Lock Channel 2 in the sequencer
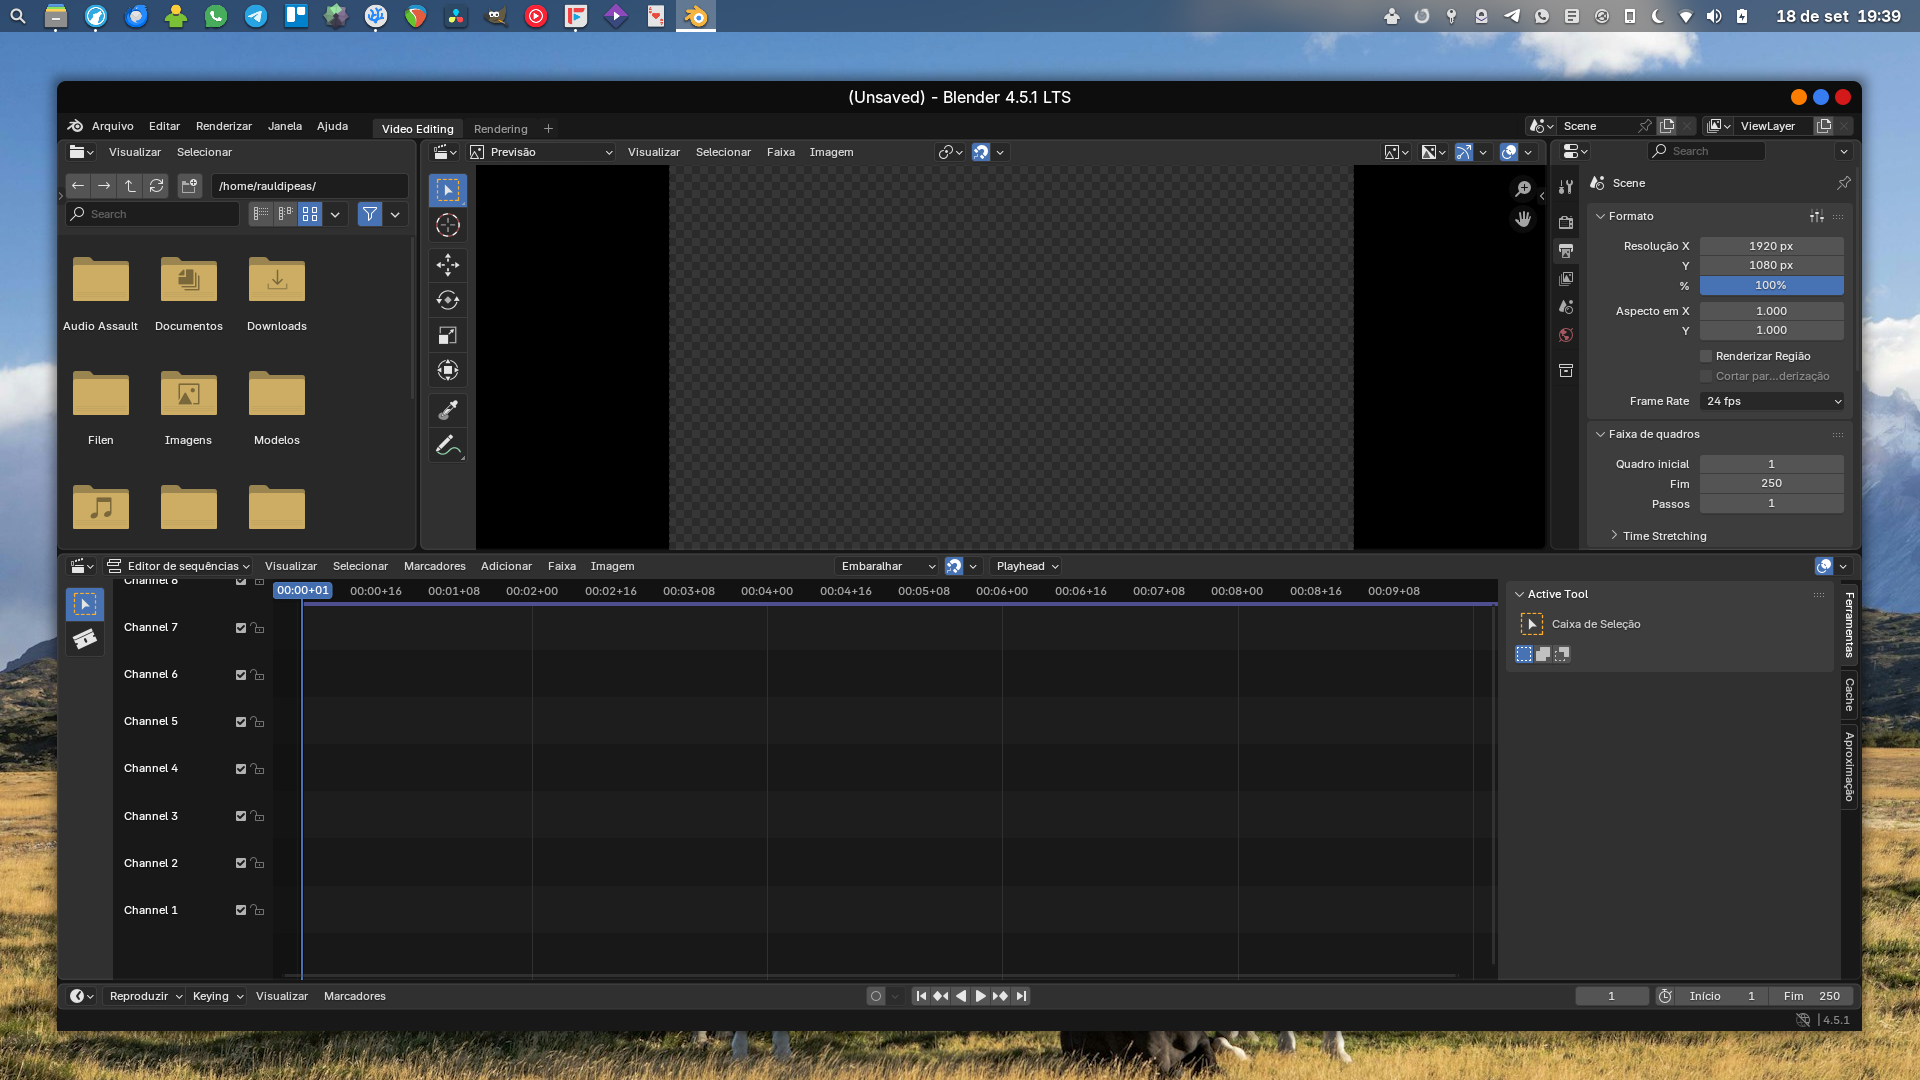The width and height of the screenshot is (1920, 1080). pyautogui.click(x=257, y=862)
